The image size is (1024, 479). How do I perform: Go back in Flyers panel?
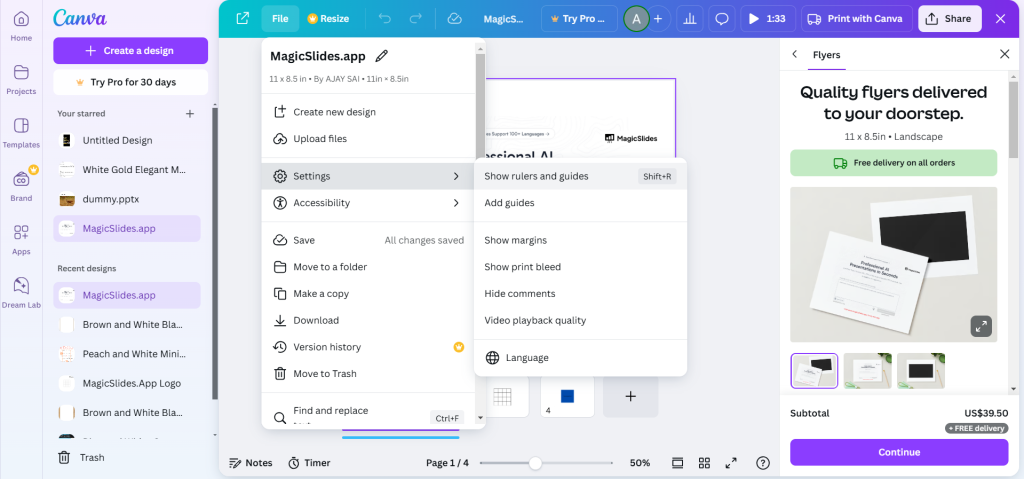tap(795, 54)
